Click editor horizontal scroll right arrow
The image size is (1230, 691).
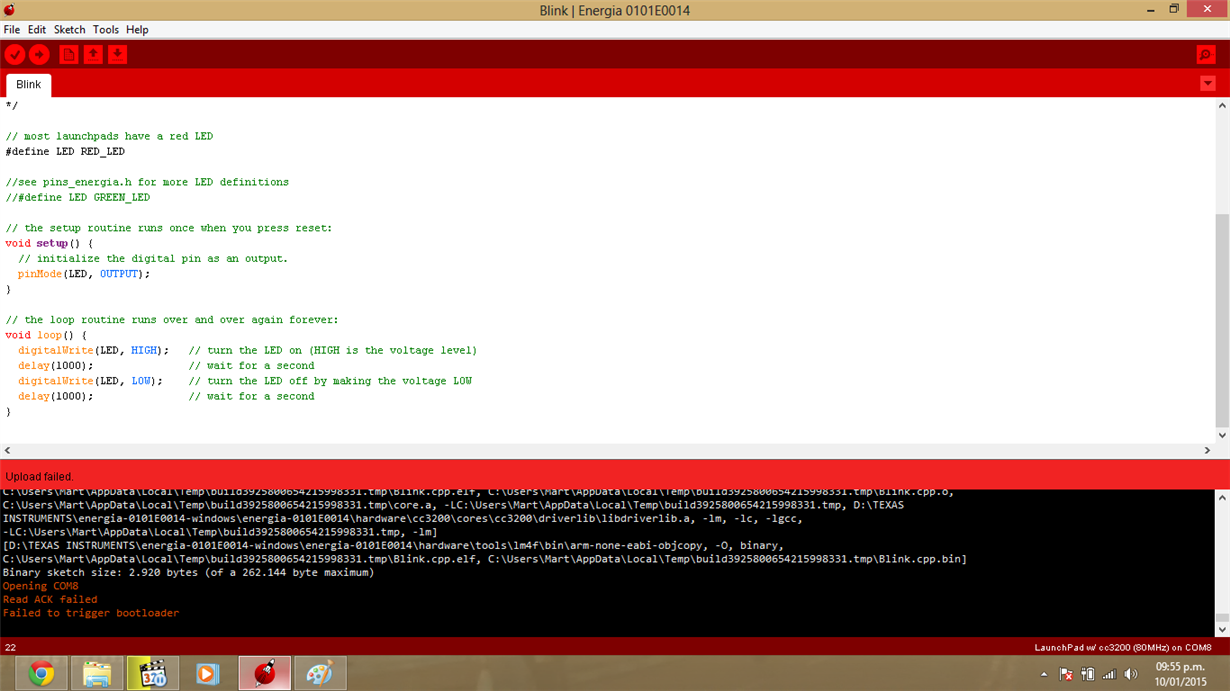tap(1207, 451)
